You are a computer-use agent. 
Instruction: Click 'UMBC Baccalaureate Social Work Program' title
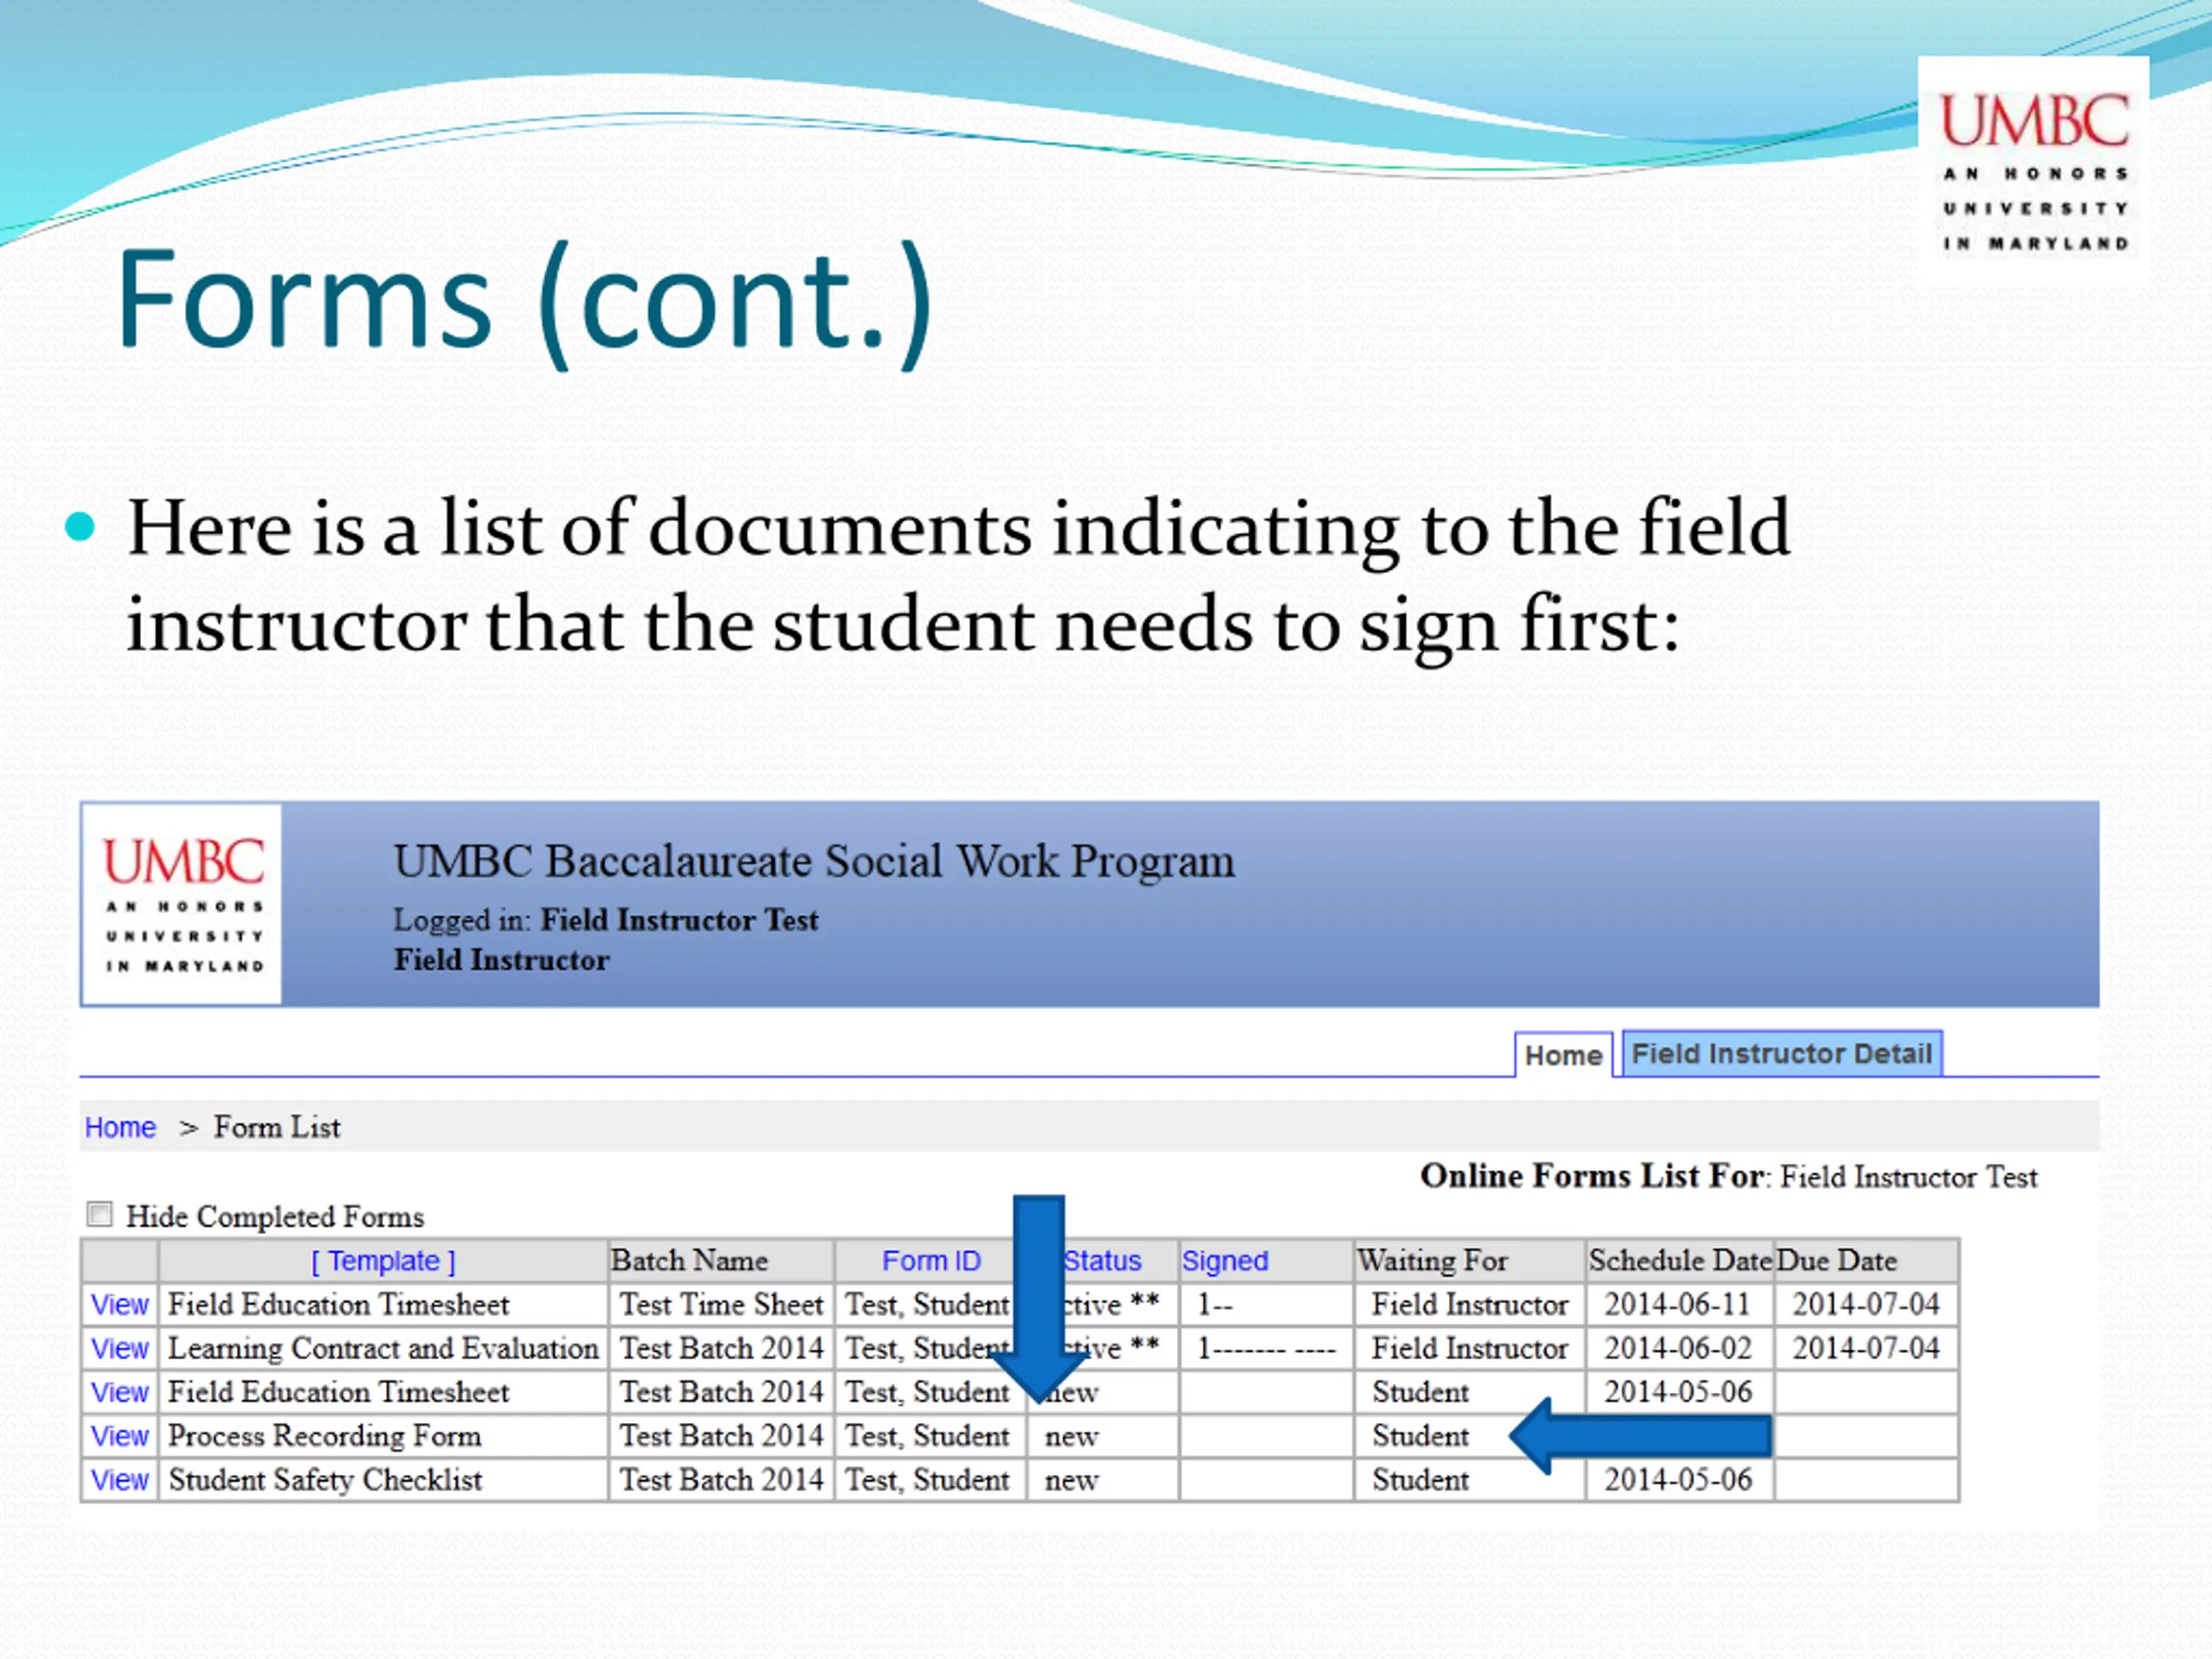[814, 862]
